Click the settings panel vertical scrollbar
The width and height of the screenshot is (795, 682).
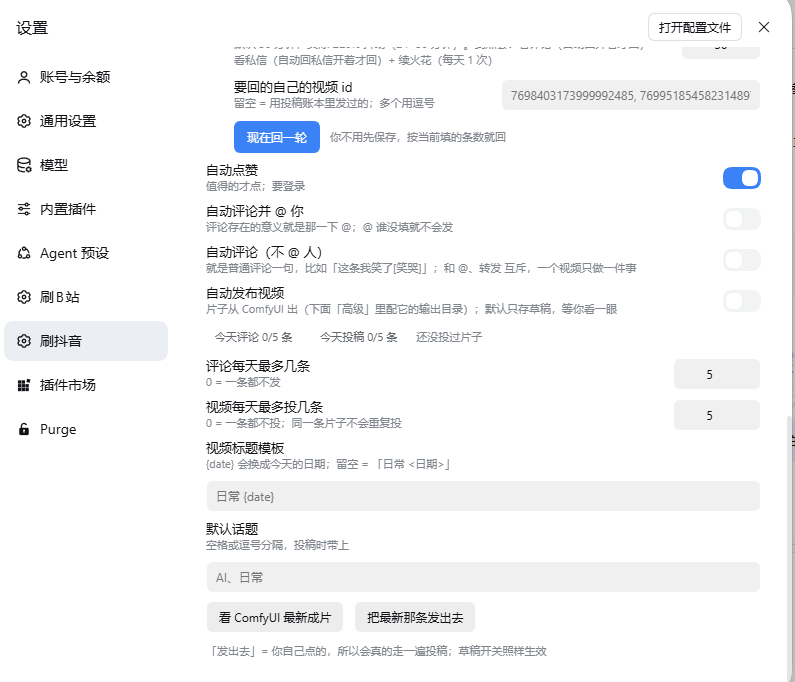coord(789,548)
